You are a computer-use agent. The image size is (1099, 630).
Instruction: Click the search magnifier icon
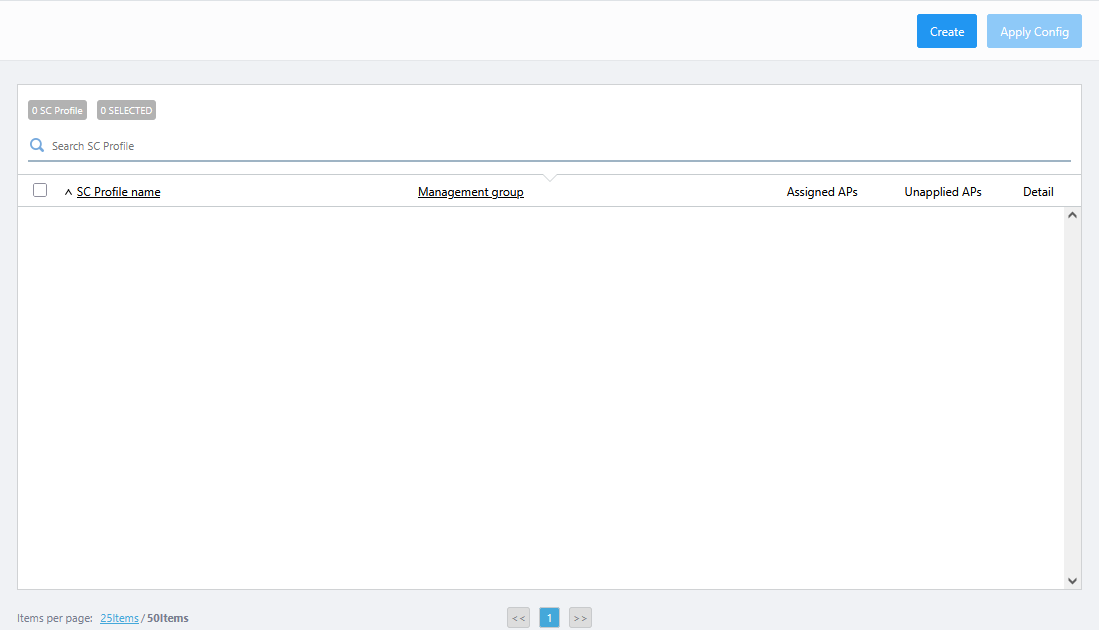coord(37,146)
